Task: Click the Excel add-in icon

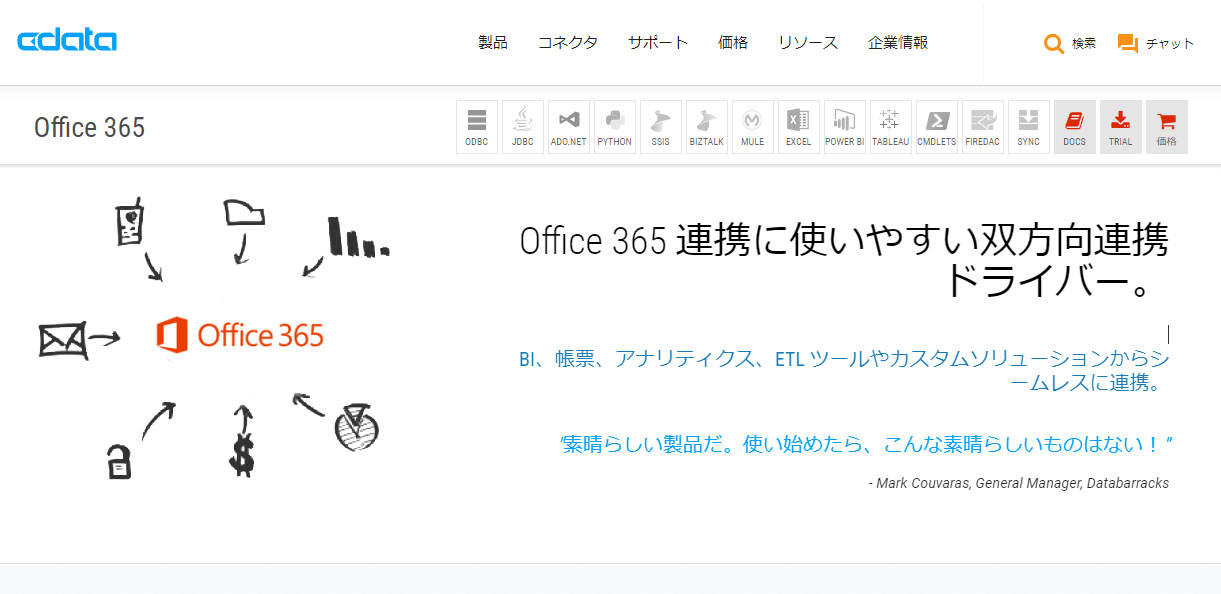Action: click(x=799, y=127)
